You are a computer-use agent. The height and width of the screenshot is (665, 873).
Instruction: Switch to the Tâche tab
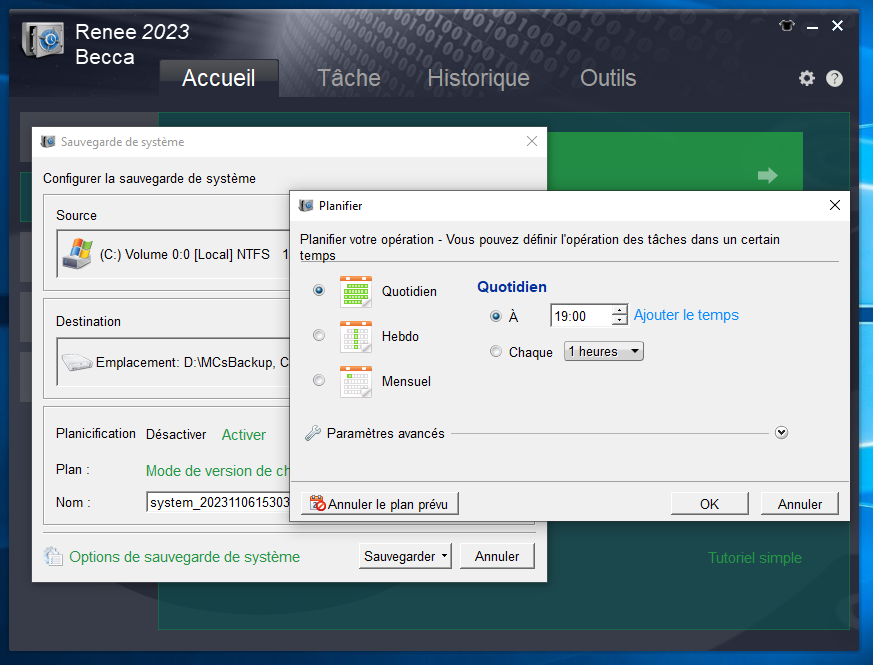[x=348, y=78]
